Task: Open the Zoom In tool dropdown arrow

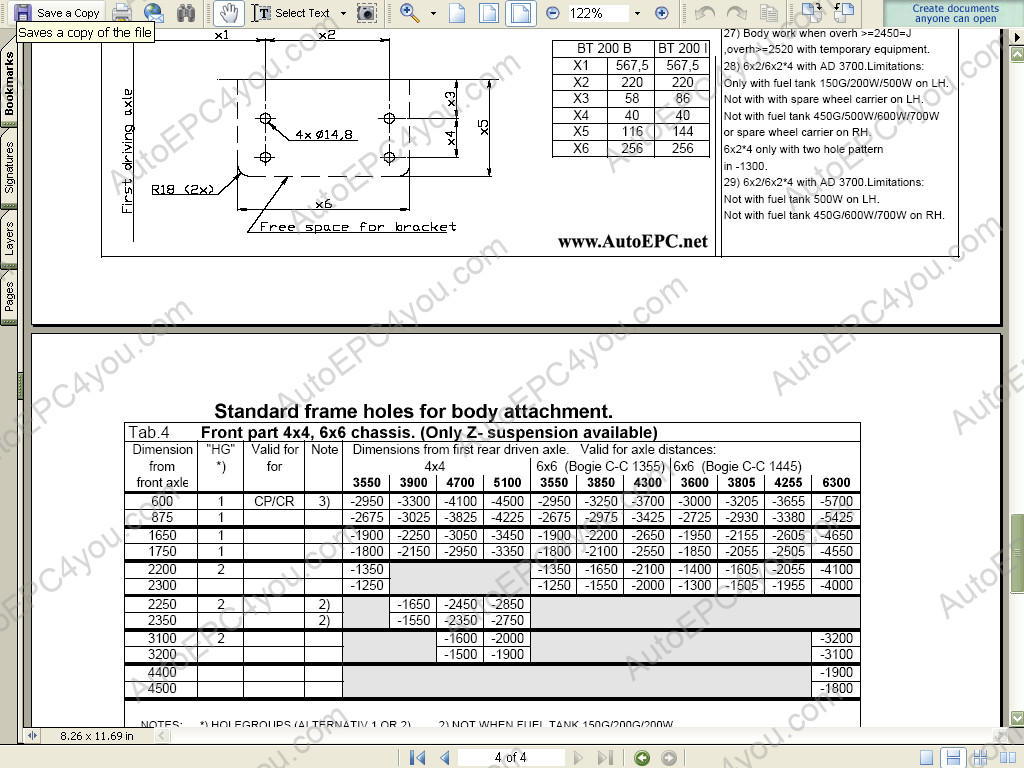Action: pyautogui.click(x=433, y=13)
